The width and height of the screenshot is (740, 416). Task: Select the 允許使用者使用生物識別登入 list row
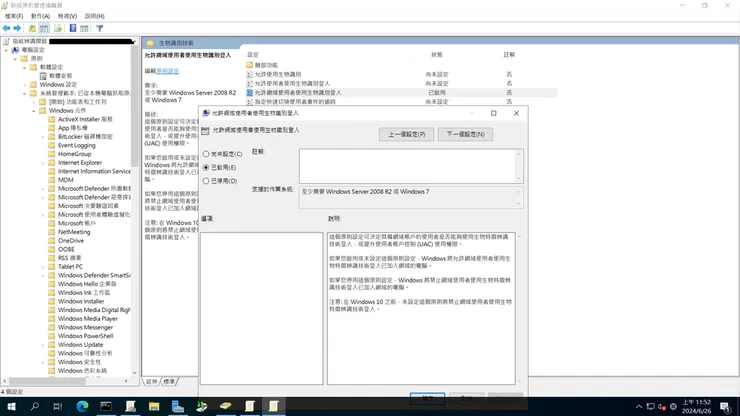pyautogui.click(x=401, y=84)
